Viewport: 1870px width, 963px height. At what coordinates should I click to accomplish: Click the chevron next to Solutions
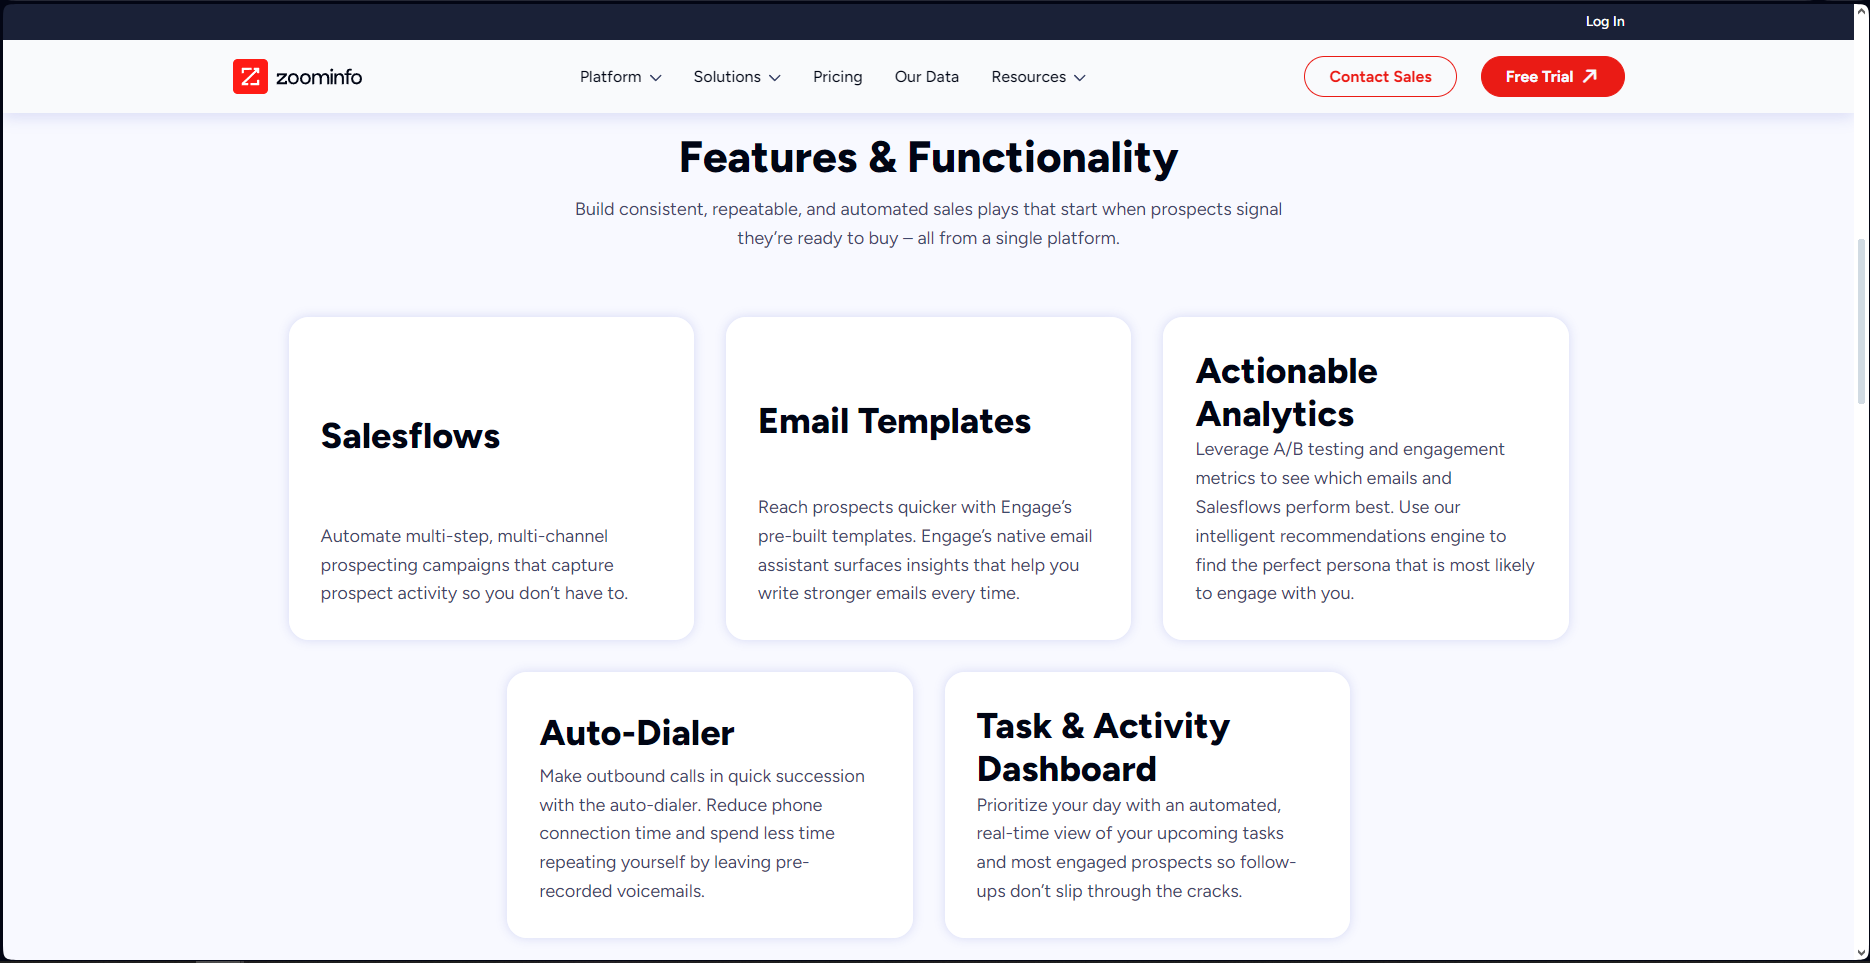pyautogui.click(x=775, y=77)
